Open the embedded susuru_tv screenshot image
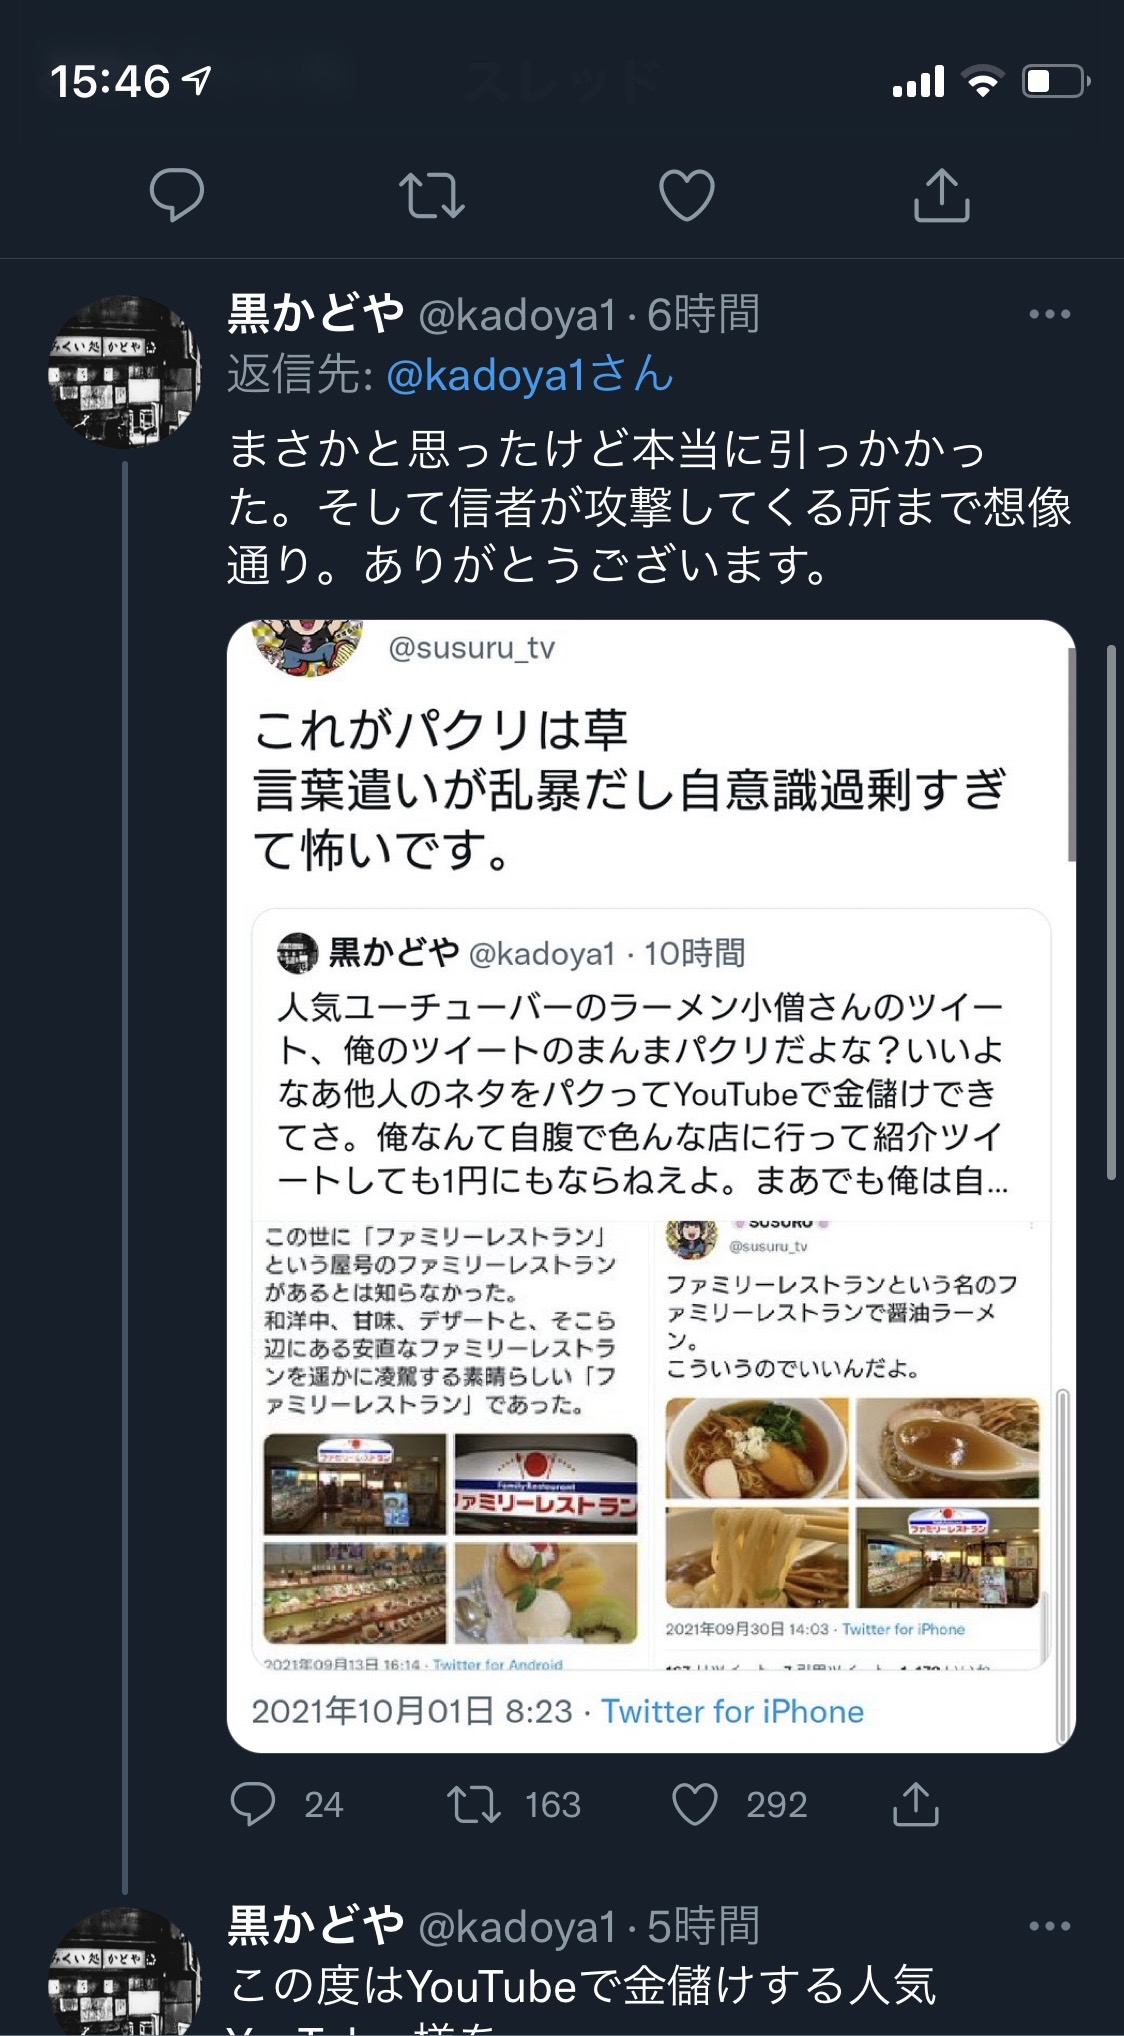Viewport: 1124px width, 2036px height. (x=651, y=1186)
